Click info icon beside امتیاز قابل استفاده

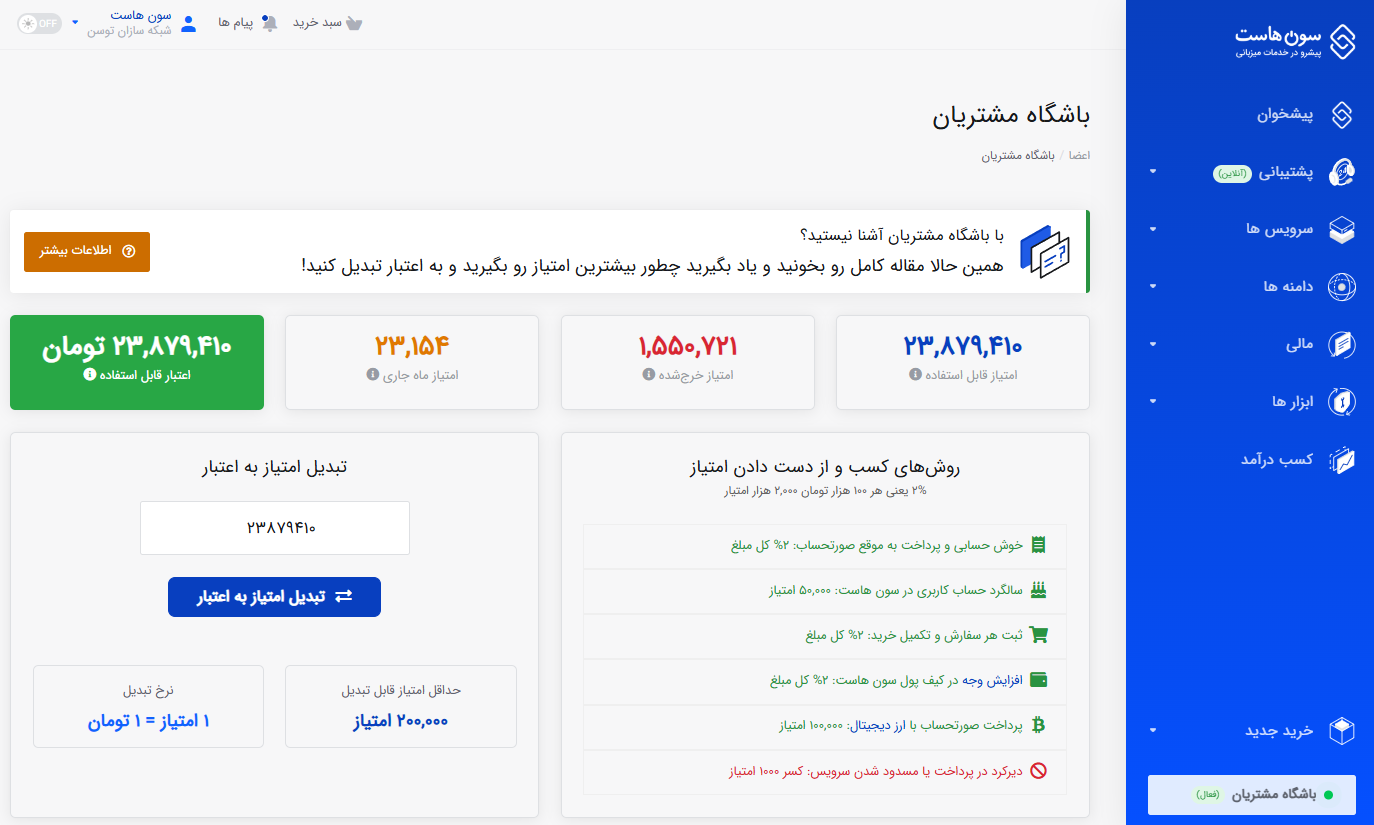coord(915,375)
